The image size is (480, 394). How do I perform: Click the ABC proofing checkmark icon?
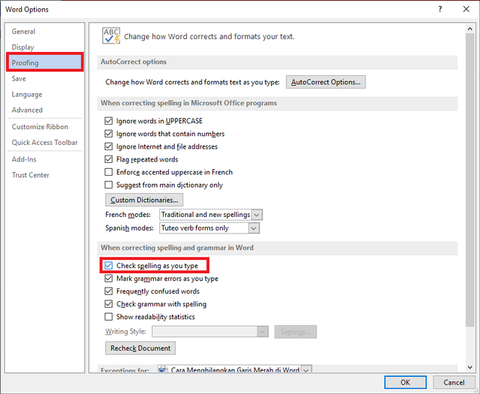[x=111, y=36]
